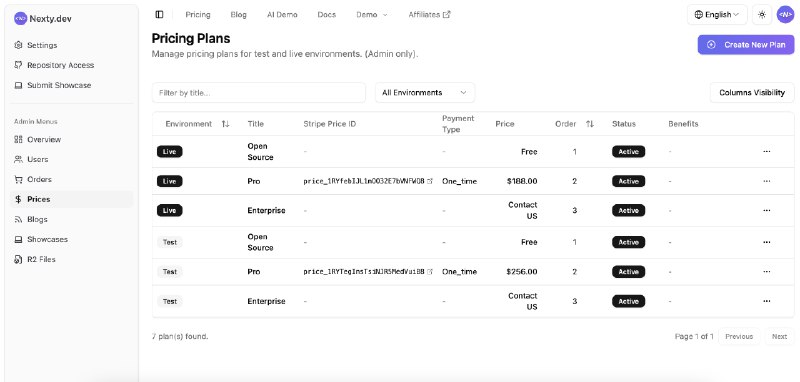Open row actions for Live Enterprise plan

766,210
